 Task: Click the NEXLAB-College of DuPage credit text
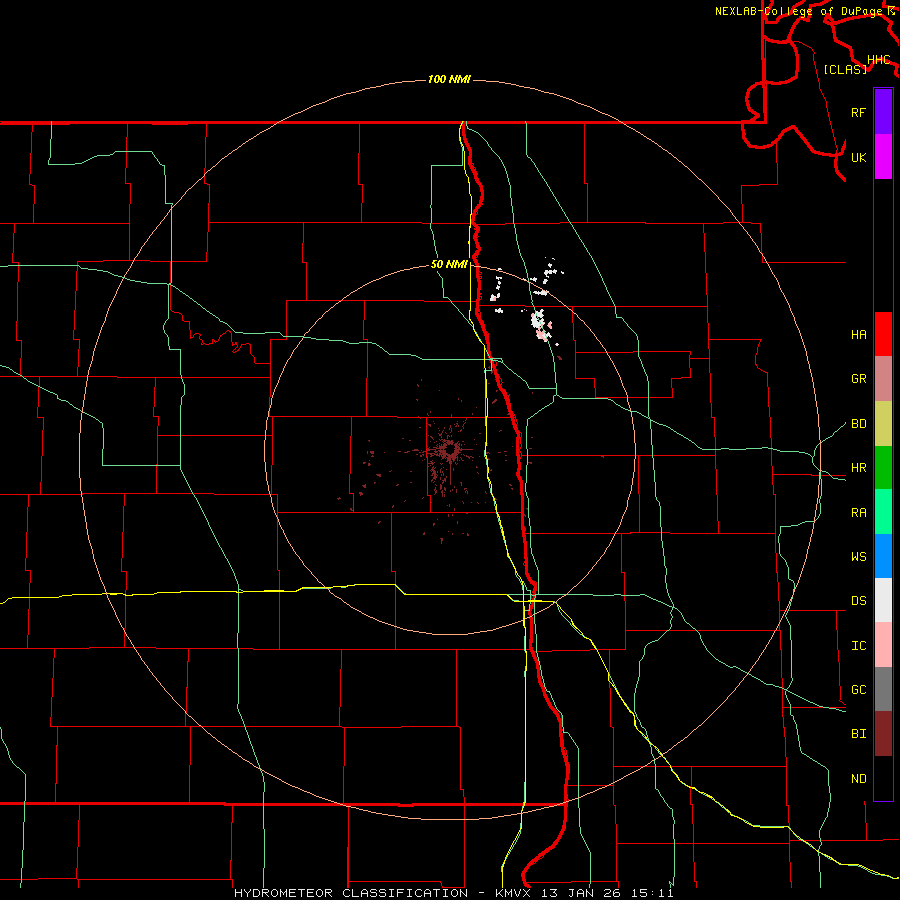click(x=800, y=11)
